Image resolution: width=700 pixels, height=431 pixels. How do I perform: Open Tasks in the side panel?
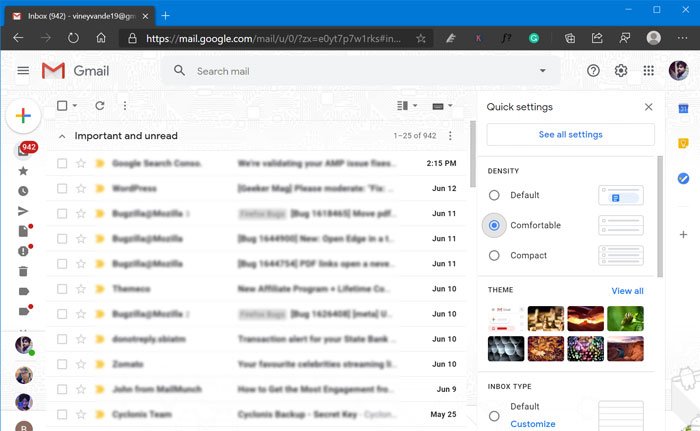coord(683,178)
